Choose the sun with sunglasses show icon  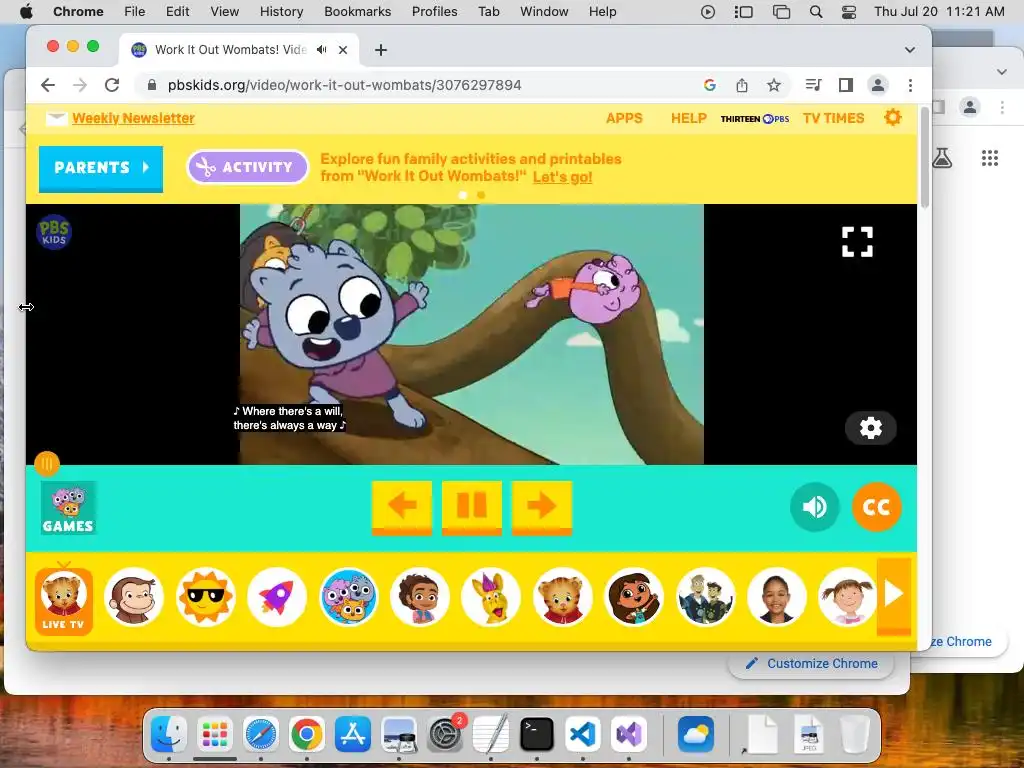point(206,597)
